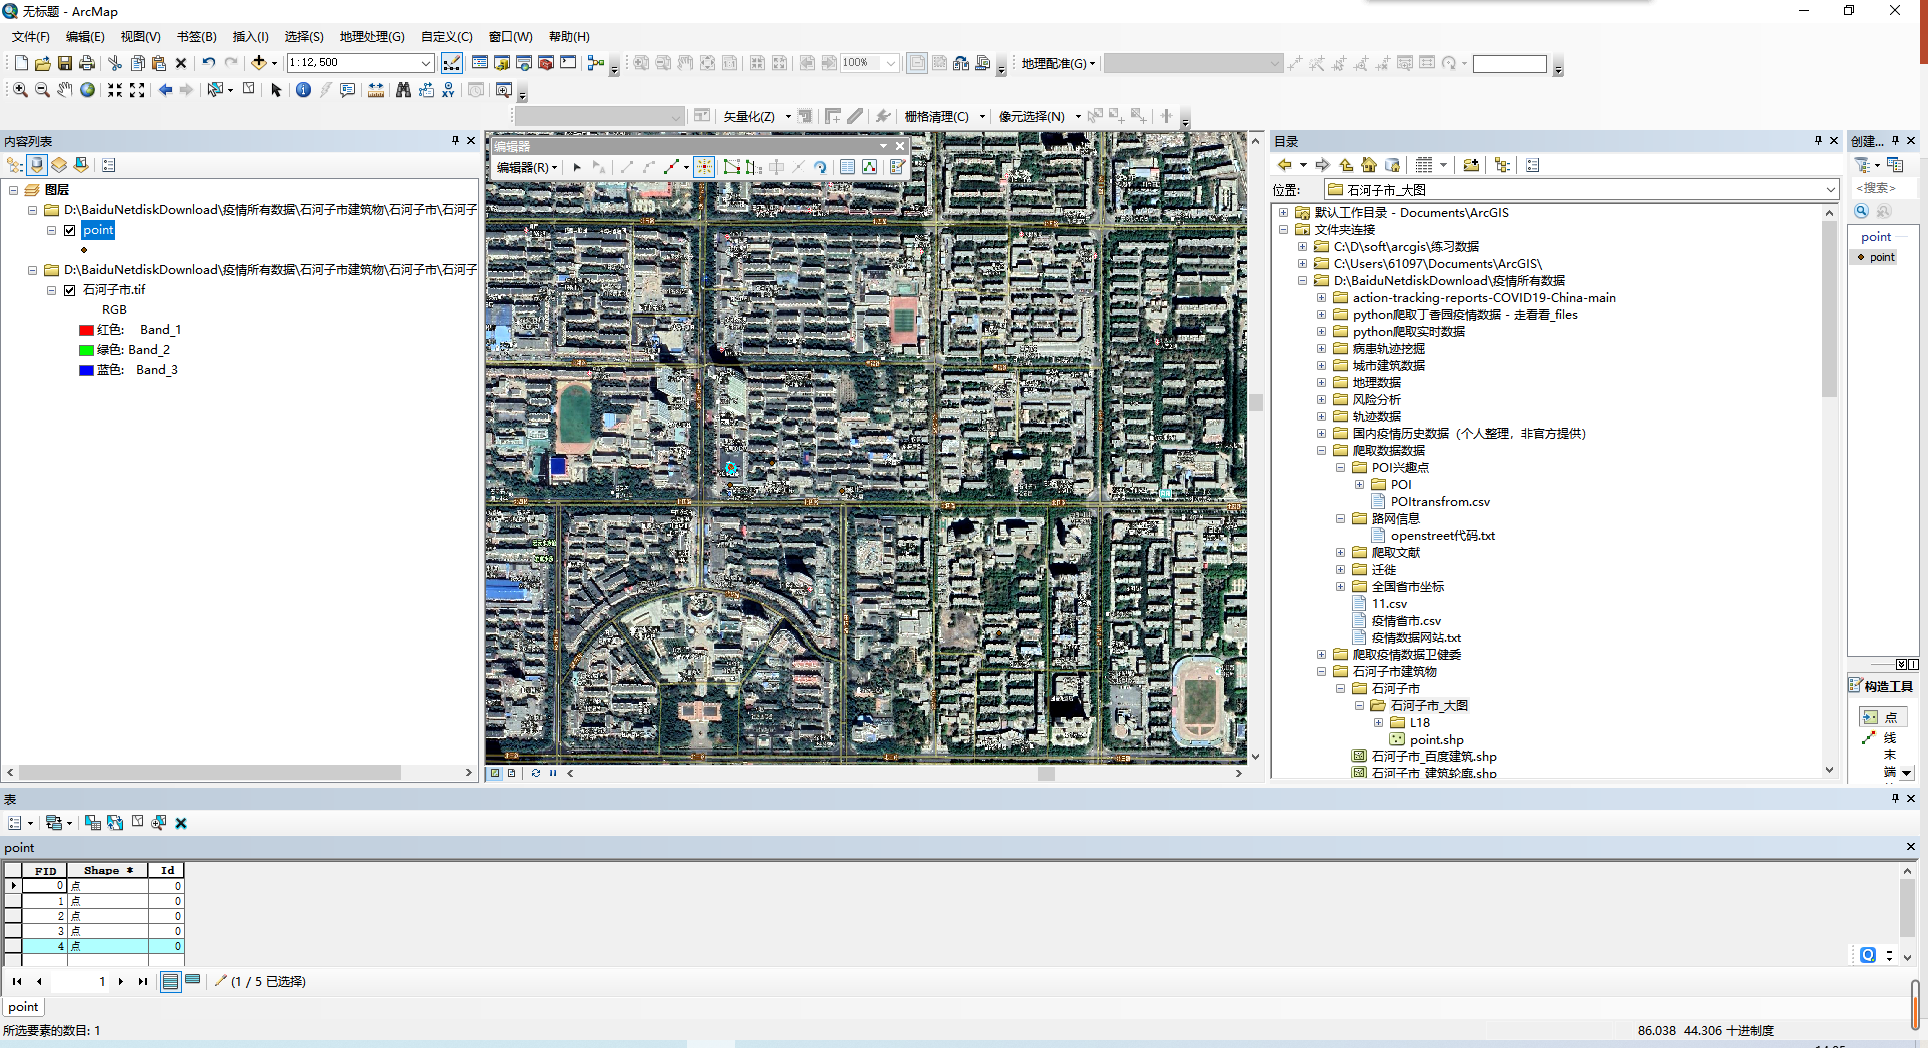
Task: Open the 矢量化(Z) dropdown
Action: [757, 117]
